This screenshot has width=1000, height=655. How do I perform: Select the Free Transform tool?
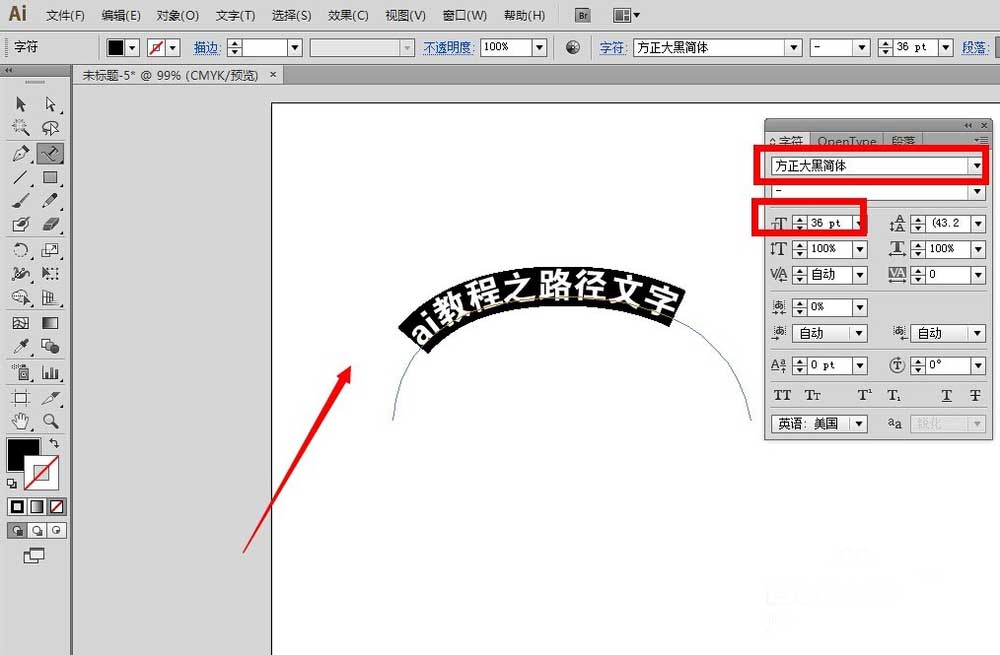click(x=50, y=274)
